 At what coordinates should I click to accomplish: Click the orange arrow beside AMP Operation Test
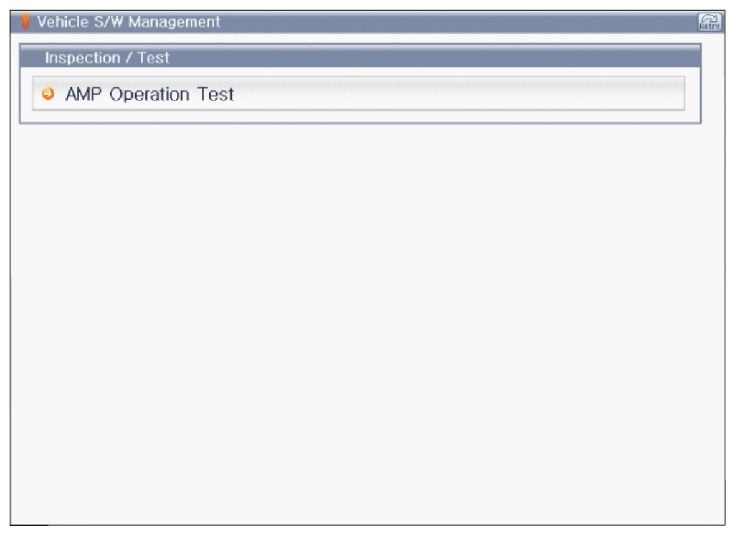coord(48,94)
